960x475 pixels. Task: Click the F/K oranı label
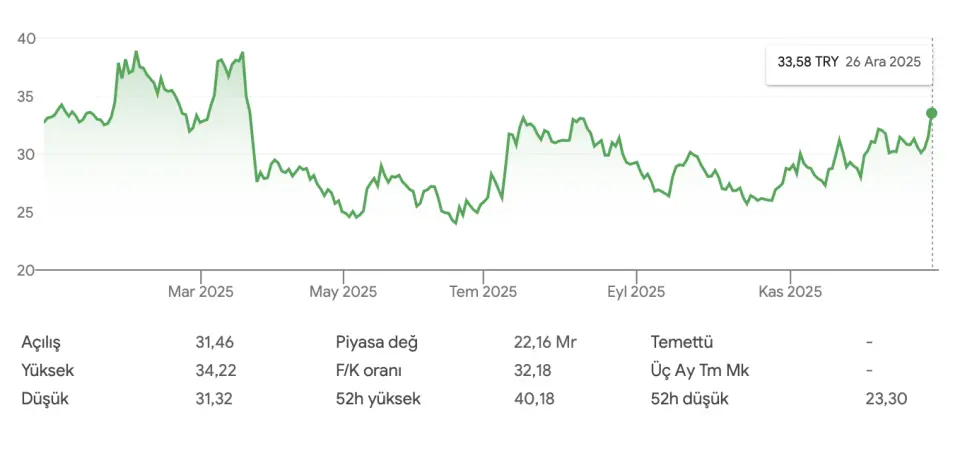369,370
